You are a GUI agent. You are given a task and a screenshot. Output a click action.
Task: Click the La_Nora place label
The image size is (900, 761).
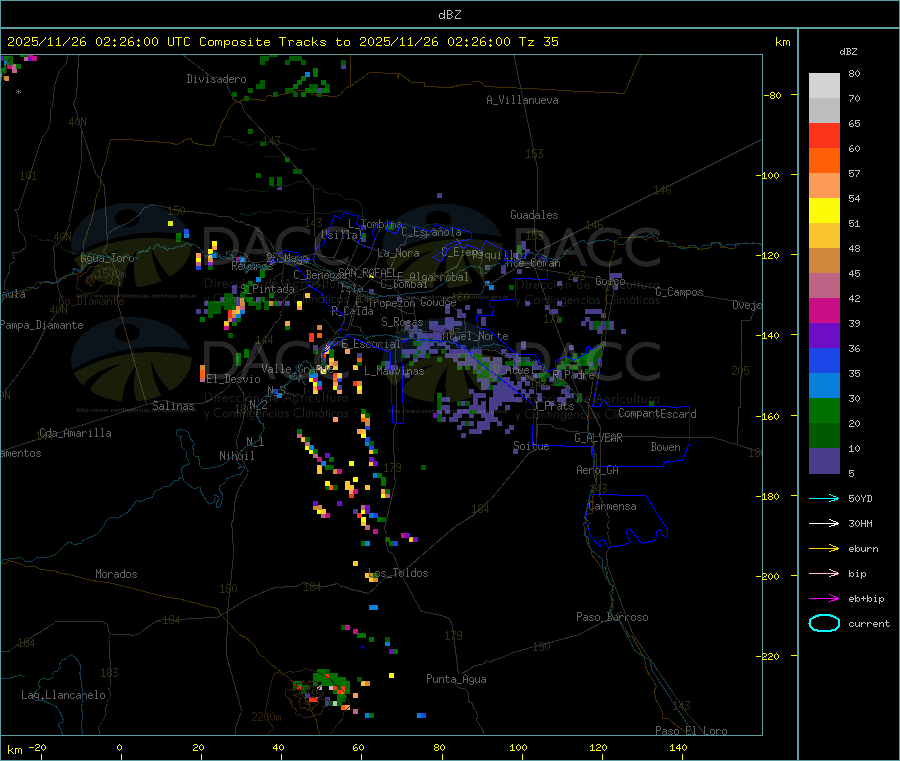point(398,253)
